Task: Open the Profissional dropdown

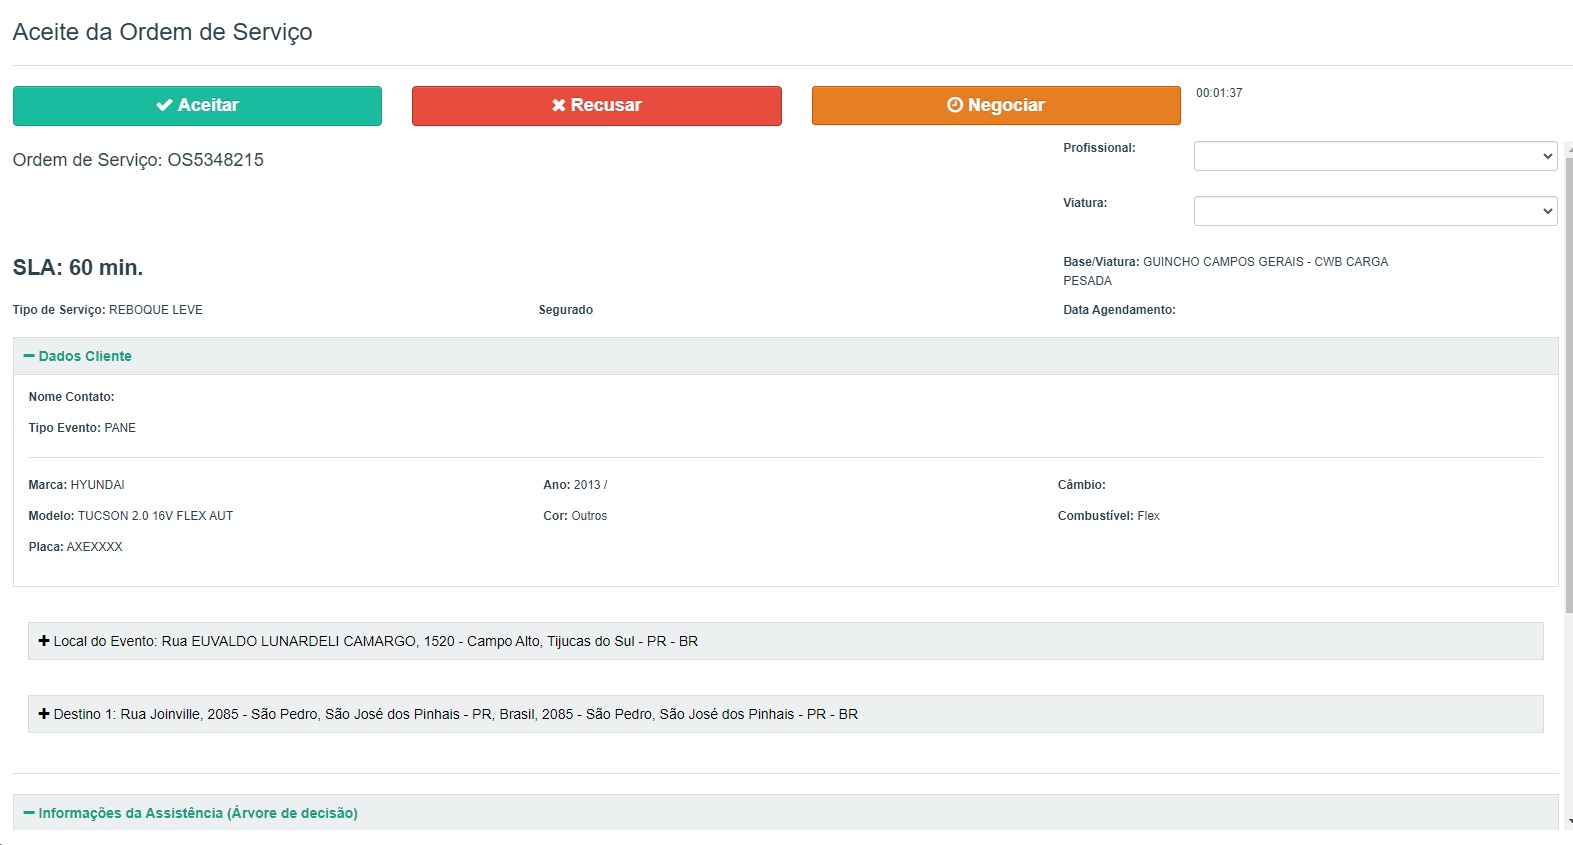Action: tap(1375, 156)
